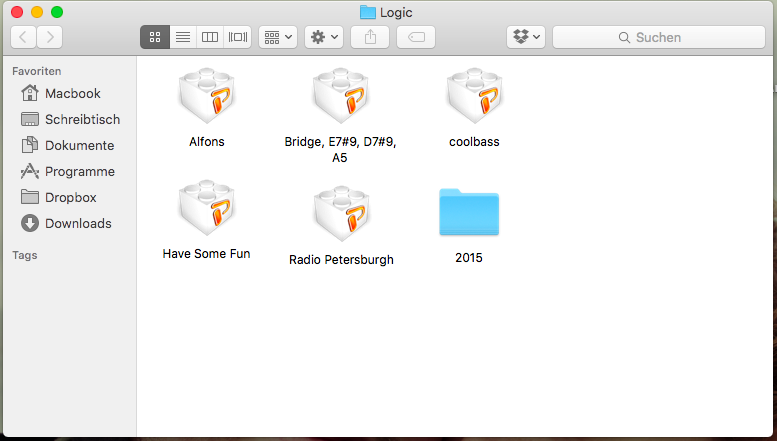Switch to icon view mode
The height and width of the screenshot is (441, 777).
155,37
